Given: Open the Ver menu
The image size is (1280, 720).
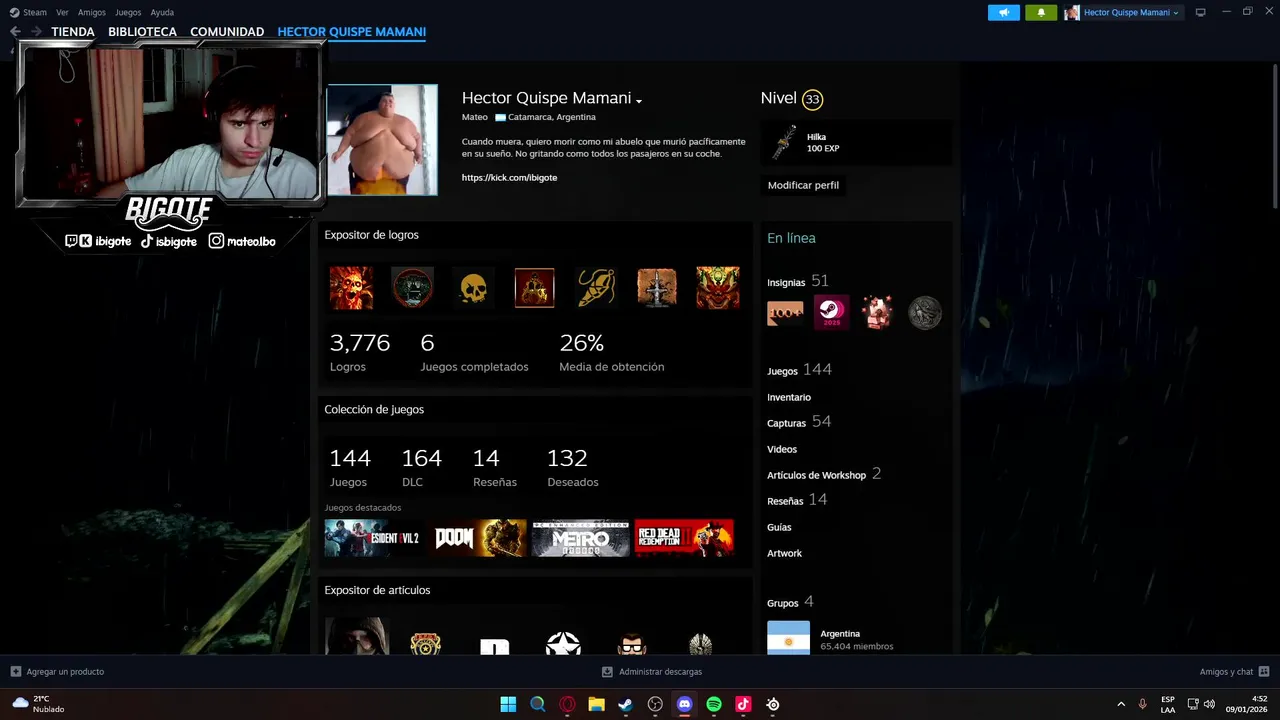Looking at the screenshot, I should point(62,12).
